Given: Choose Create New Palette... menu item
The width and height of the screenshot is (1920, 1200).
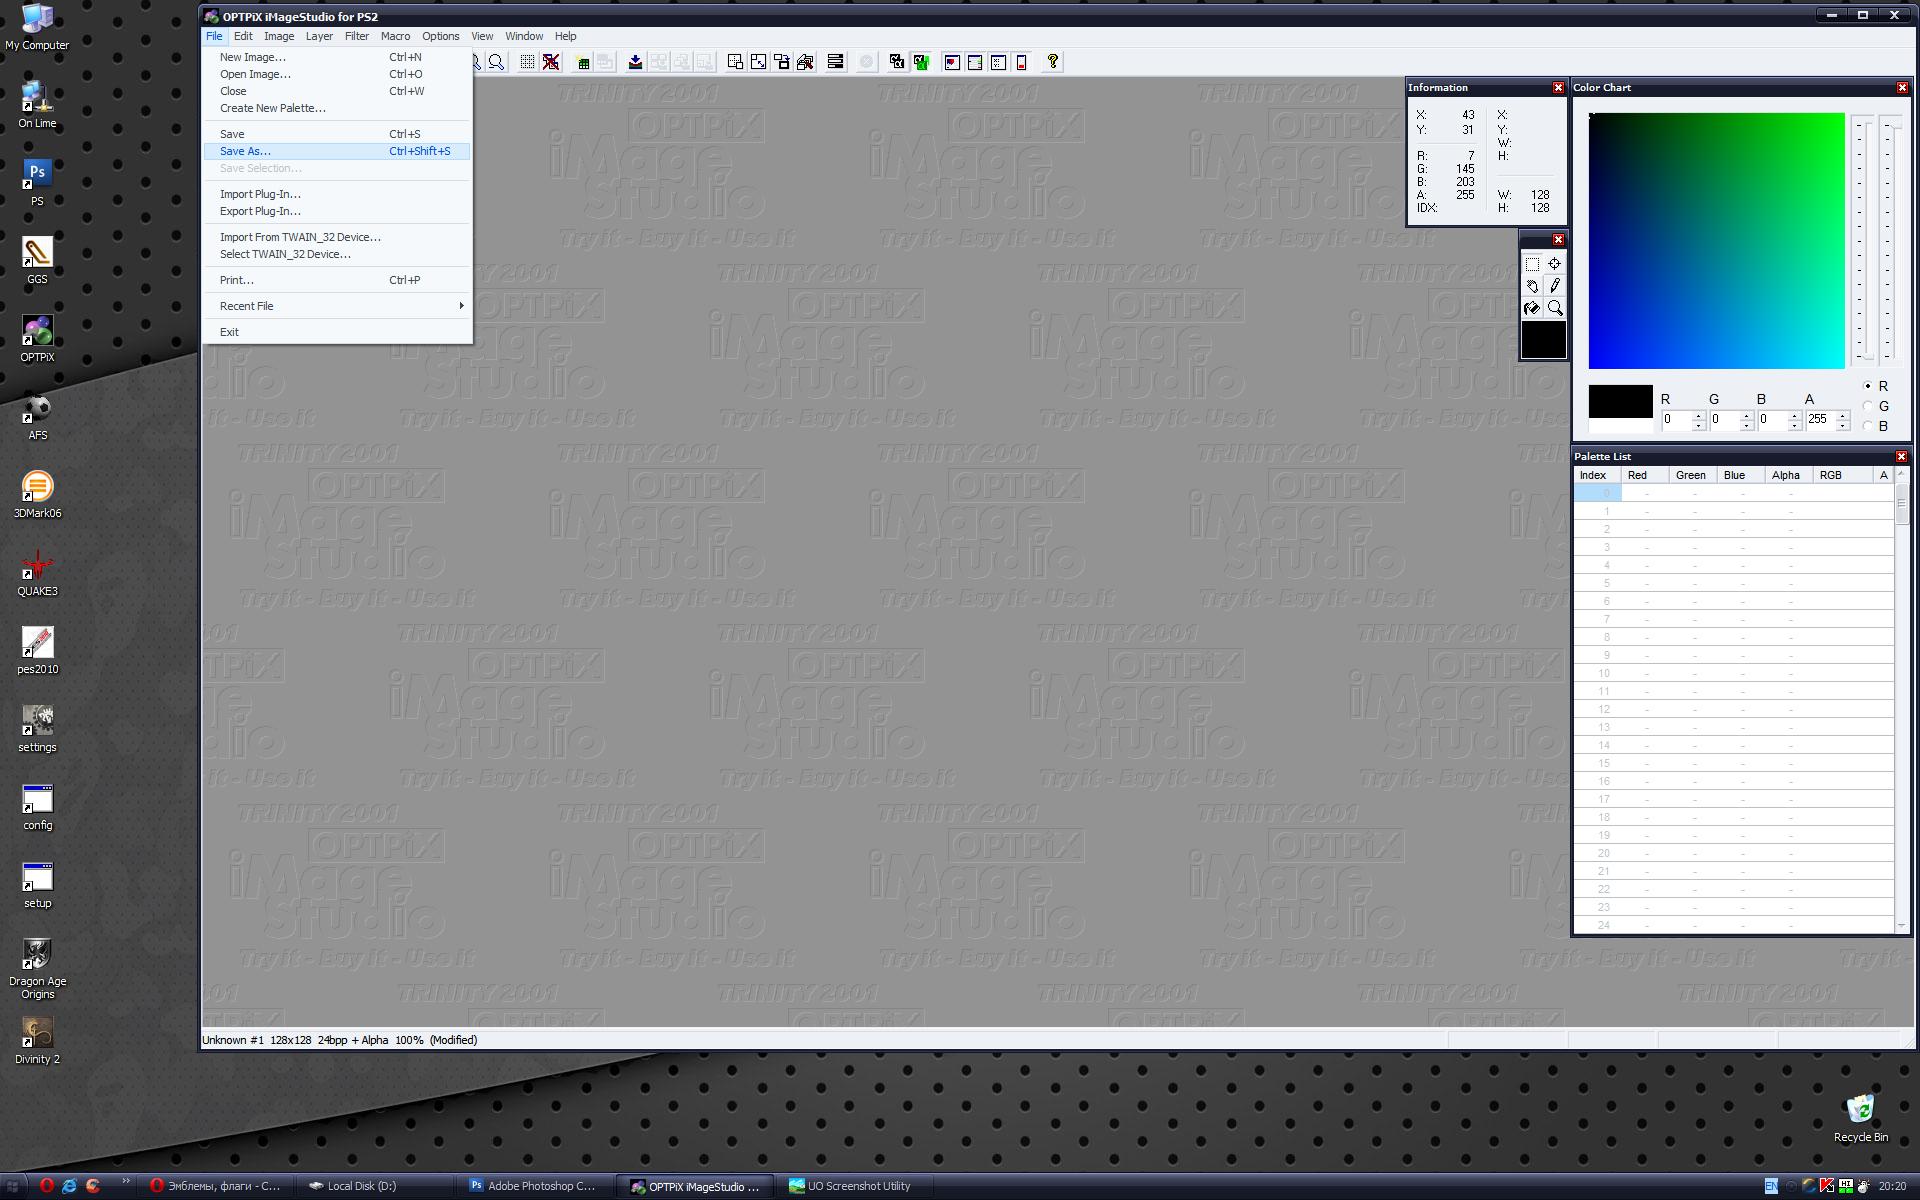Looking at the screenshot, I should click(337, 108).
